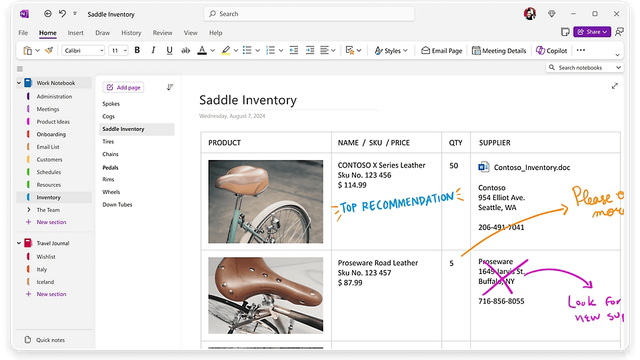
Task: Toggle Strikethrough formatting
Action: click(186, 50)
